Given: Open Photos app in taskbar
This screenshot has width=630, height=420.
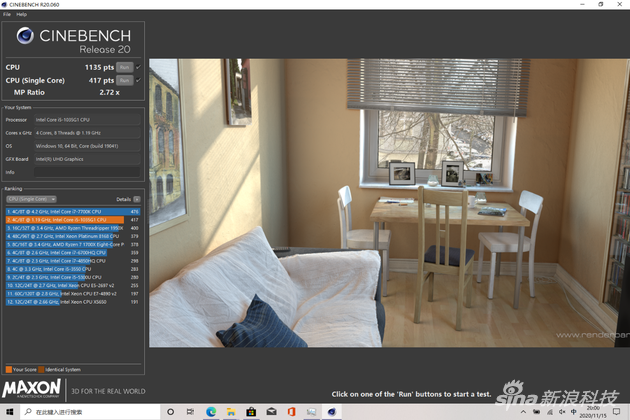Looking at the screenshot, I should click(311, 412).
